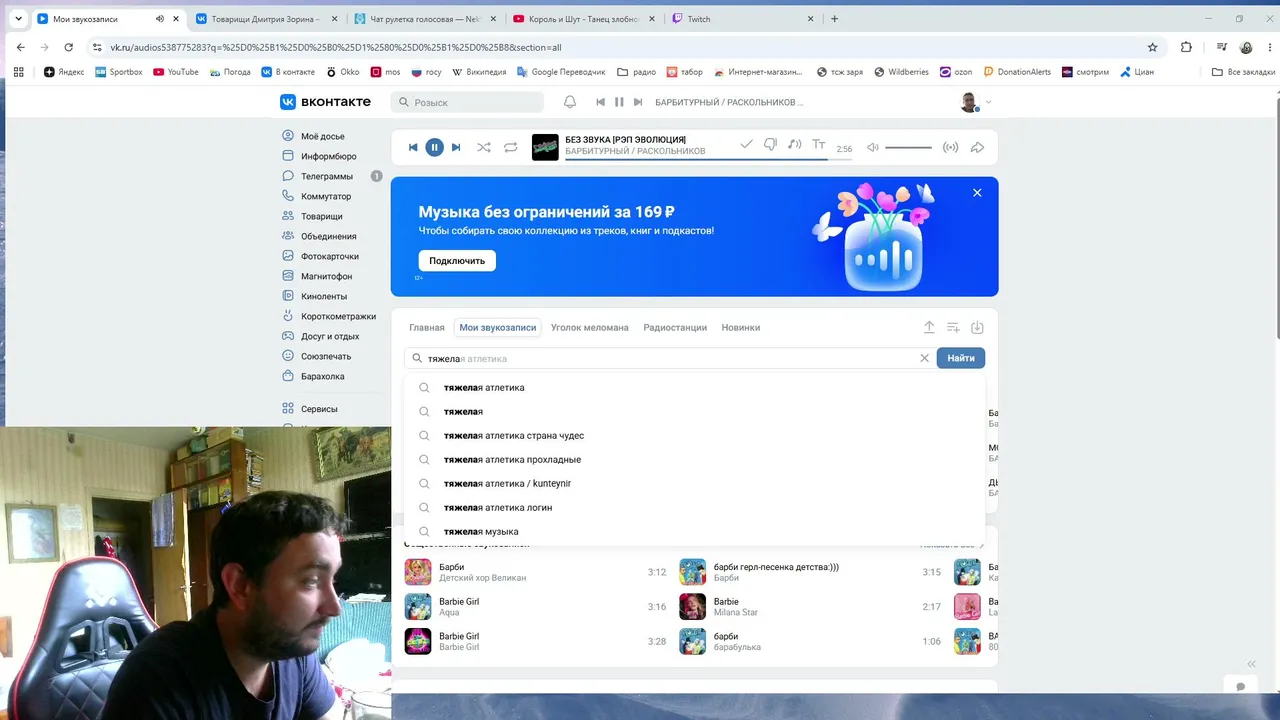
Task: Open the Wildberries bookmark
Action: [901, 72]
